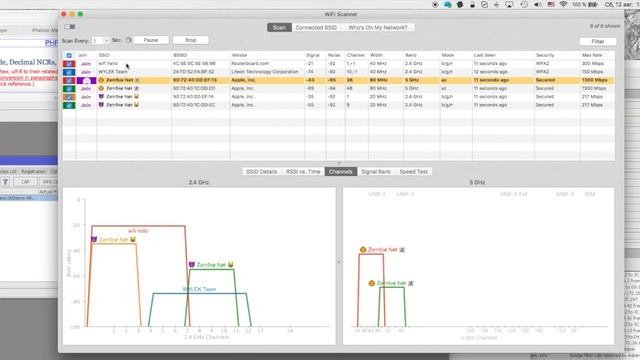
Task: Select the wifi hello SSID cell
Action: click(x=134, y=64)
